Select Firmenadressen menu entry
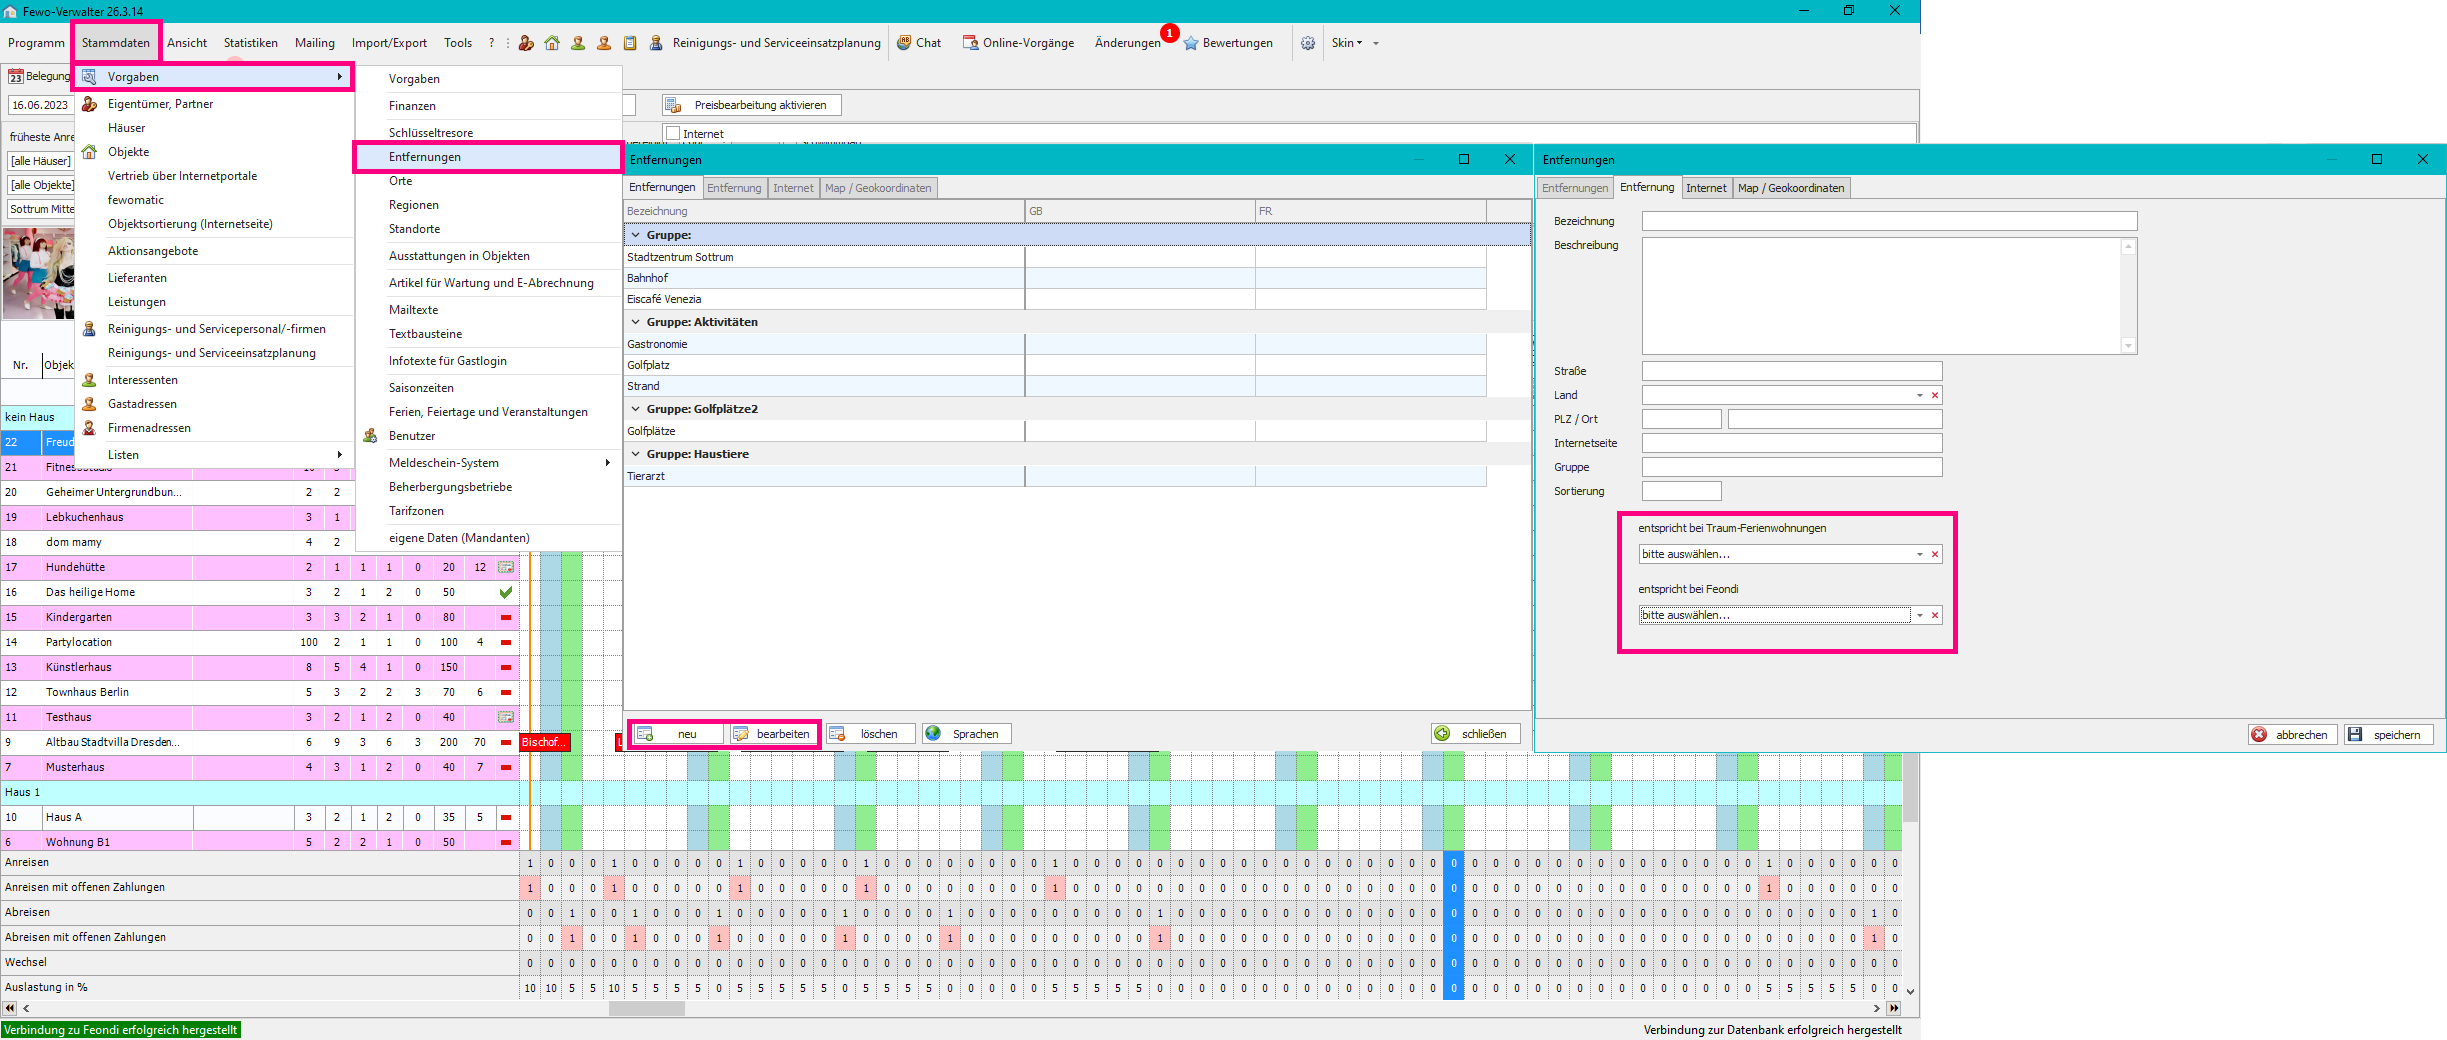This screenshot has width=2447, height=1040. pyautogui.click(x=214, y=428)
